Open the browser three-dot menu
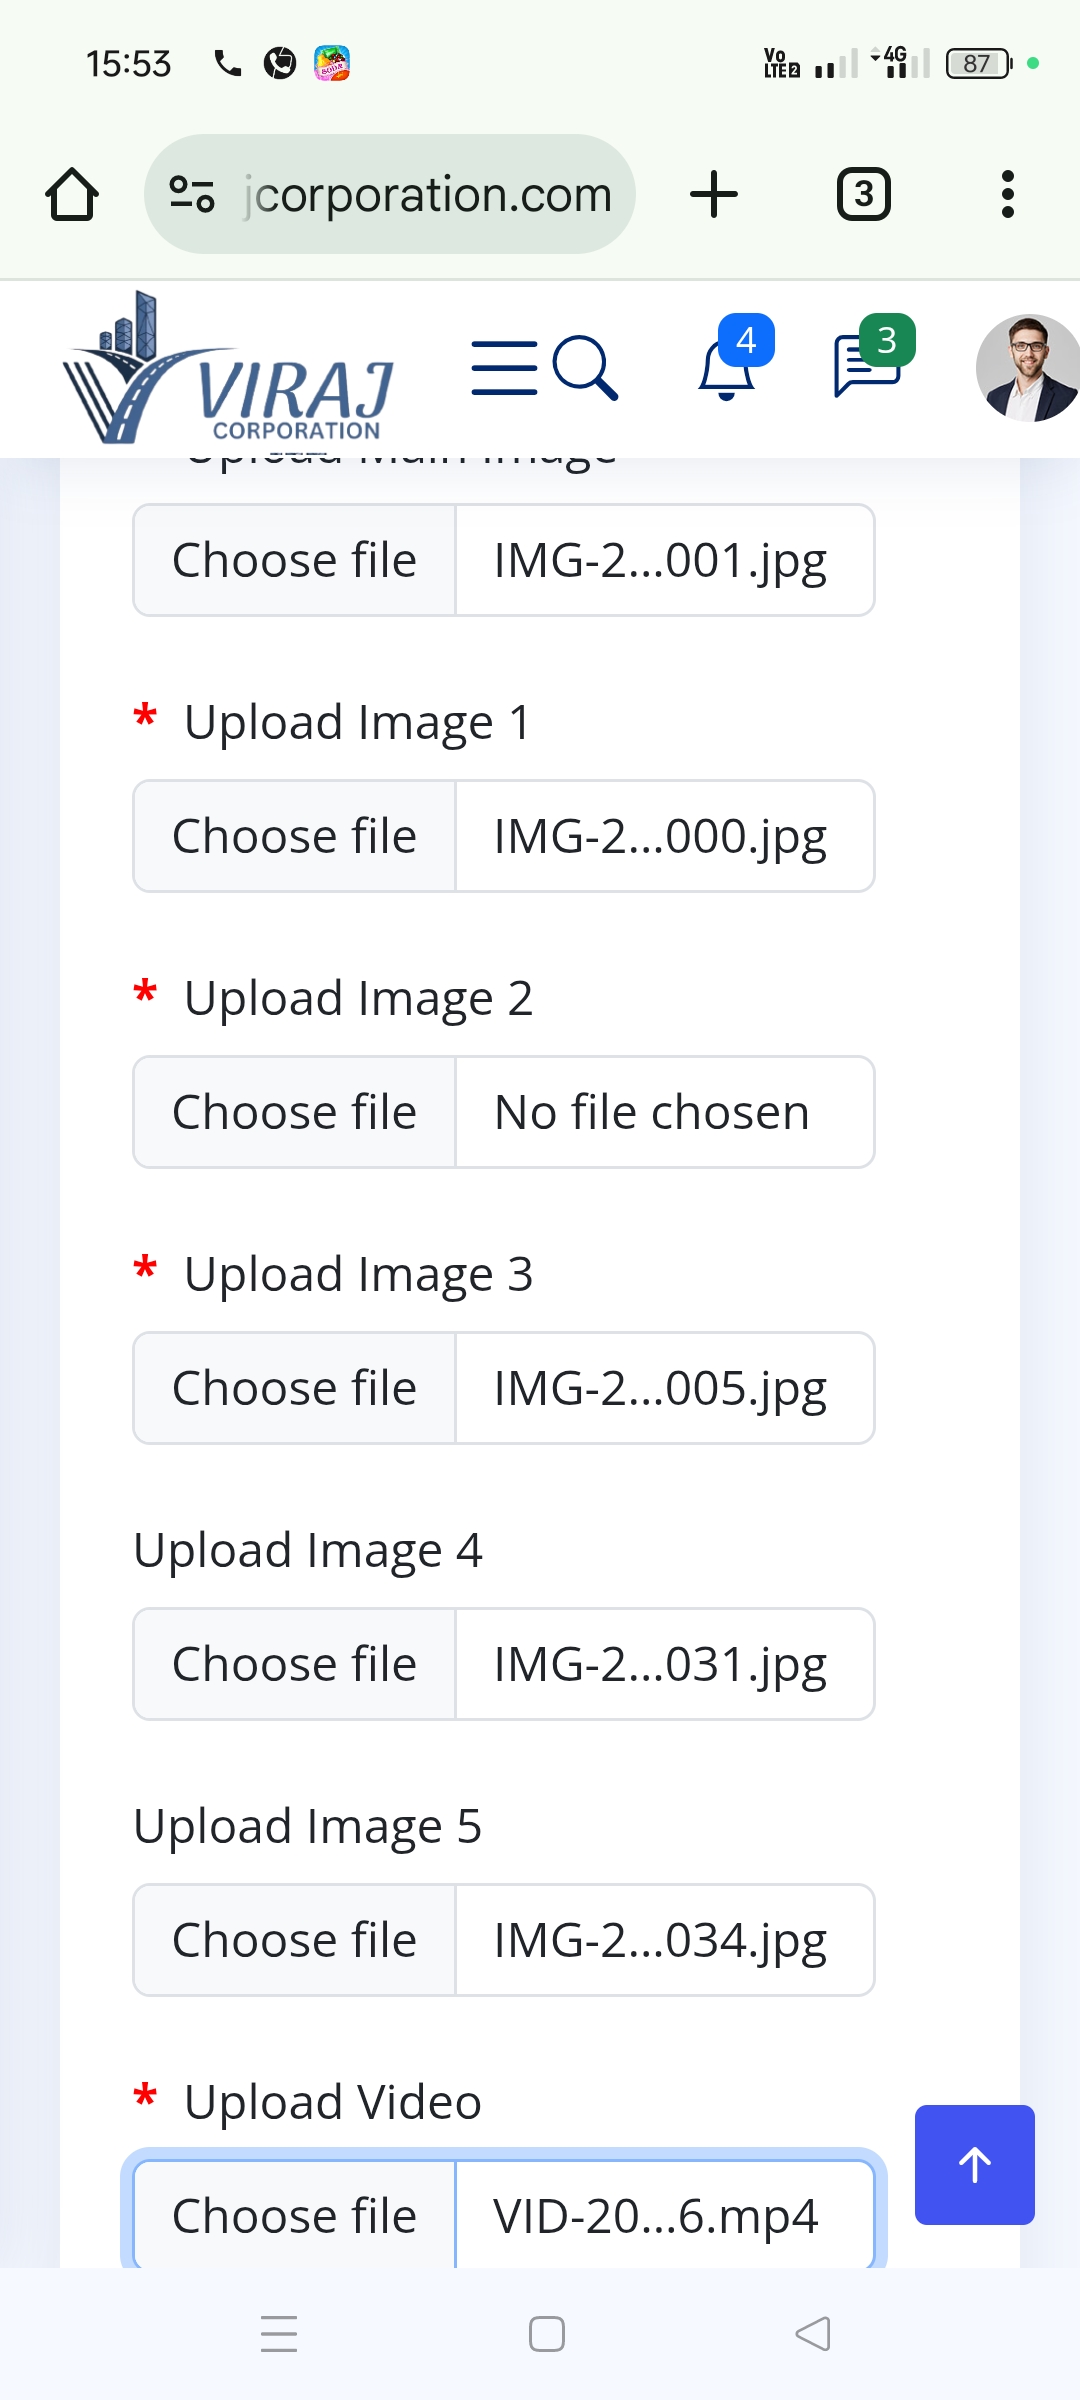Image resolution: width=1080 pixels, height=2400 pixels. coord(1007,194)
